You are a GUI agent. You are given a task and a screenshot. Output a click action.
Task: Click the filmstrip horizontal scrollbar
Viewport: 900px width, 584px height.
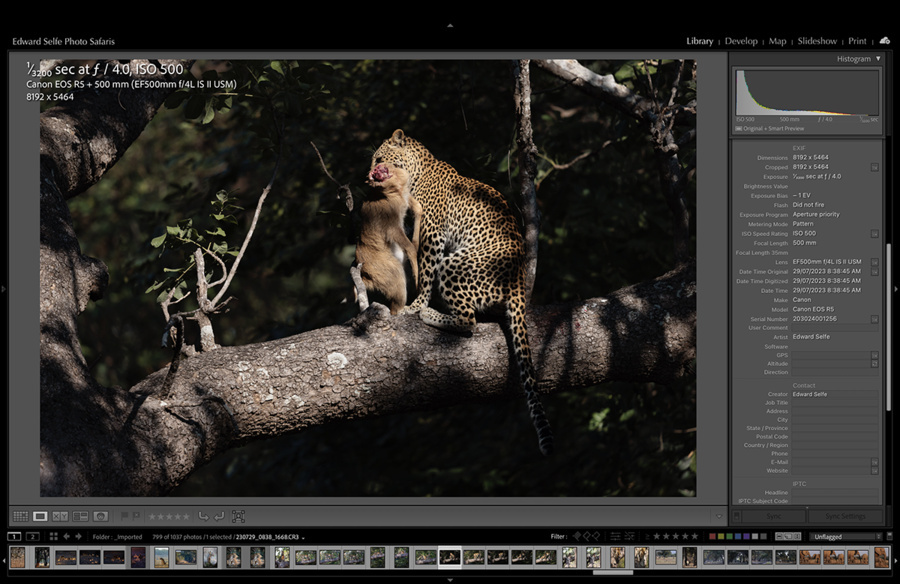[613, 572]
